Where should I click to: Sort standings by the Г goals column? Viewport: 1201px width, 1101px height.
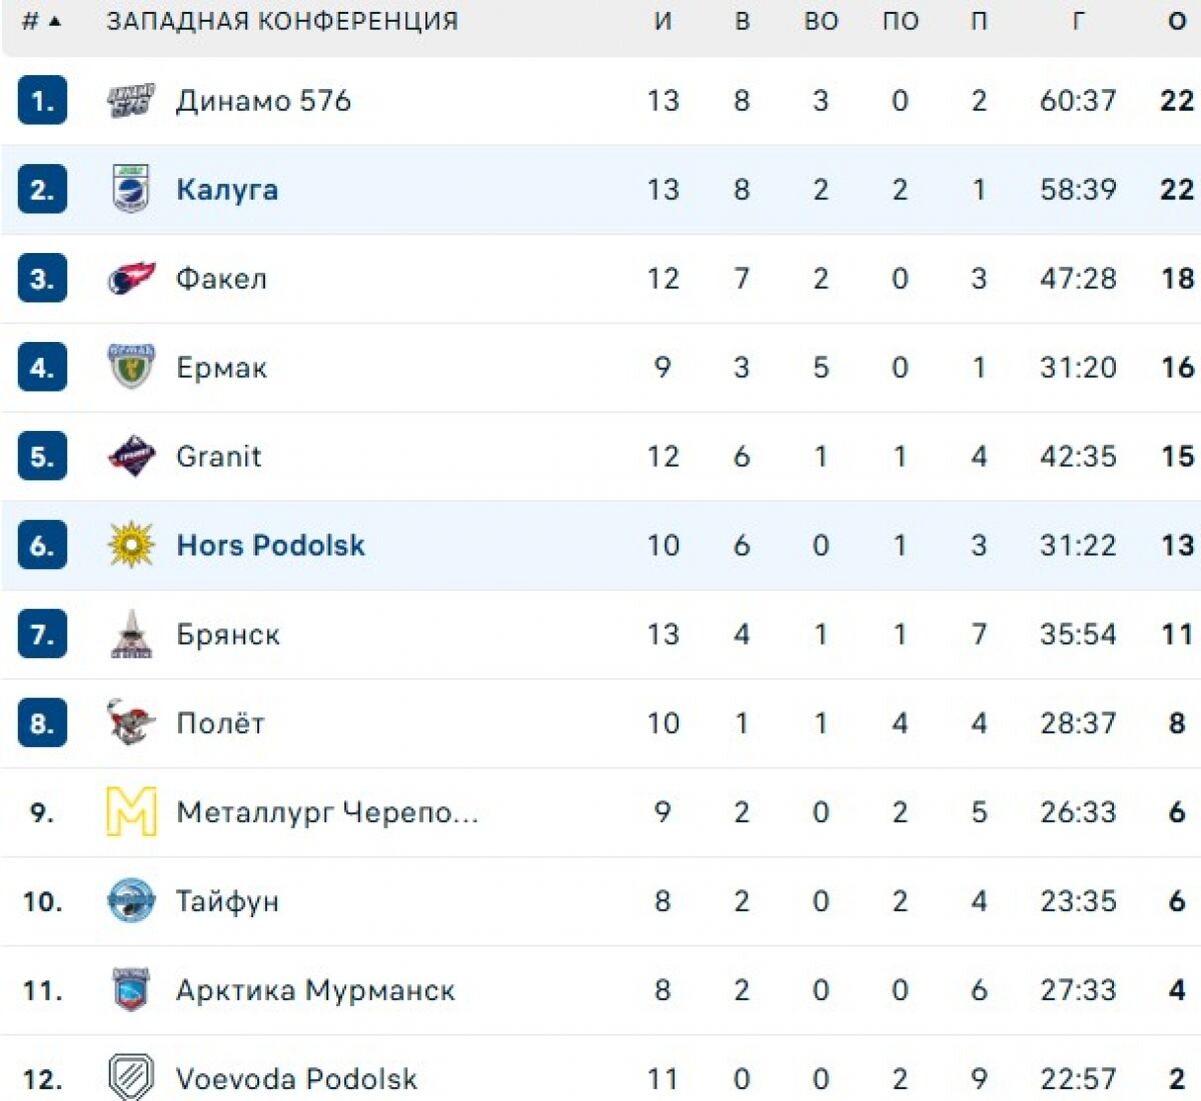(1077, 21)
